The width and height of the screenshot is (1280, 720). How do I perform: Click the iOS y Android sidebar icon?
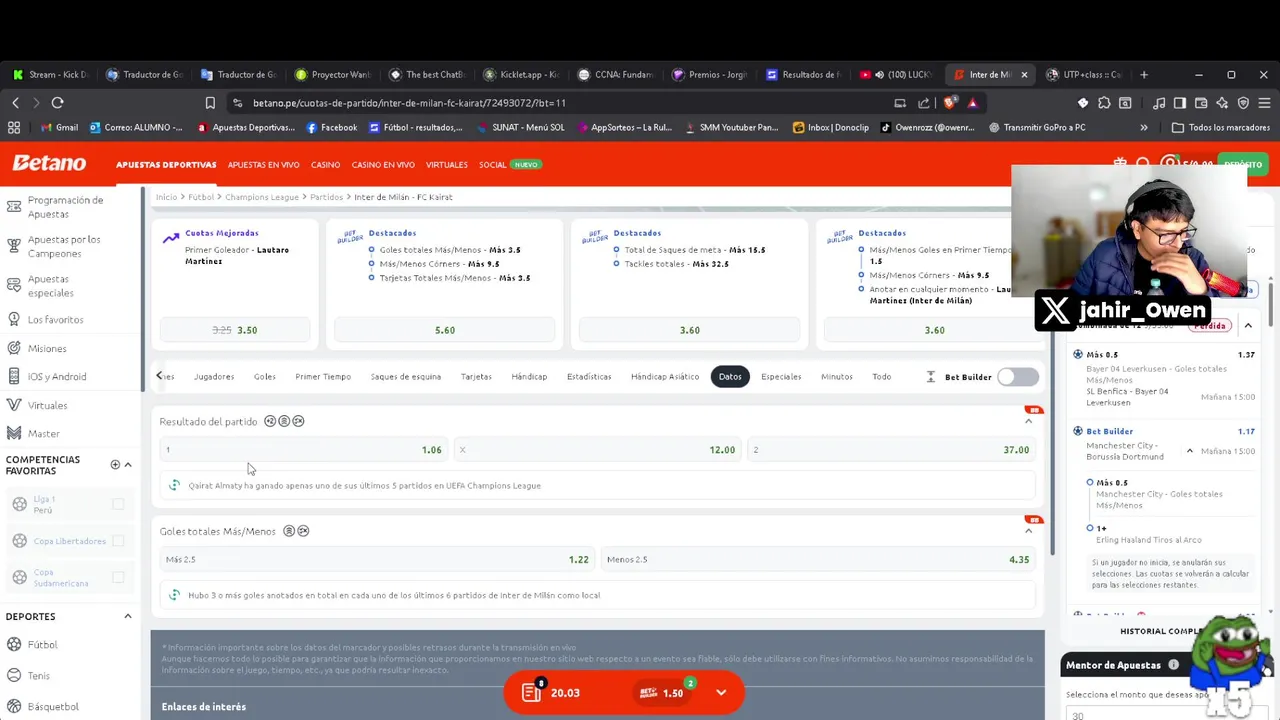pos(14,376)
